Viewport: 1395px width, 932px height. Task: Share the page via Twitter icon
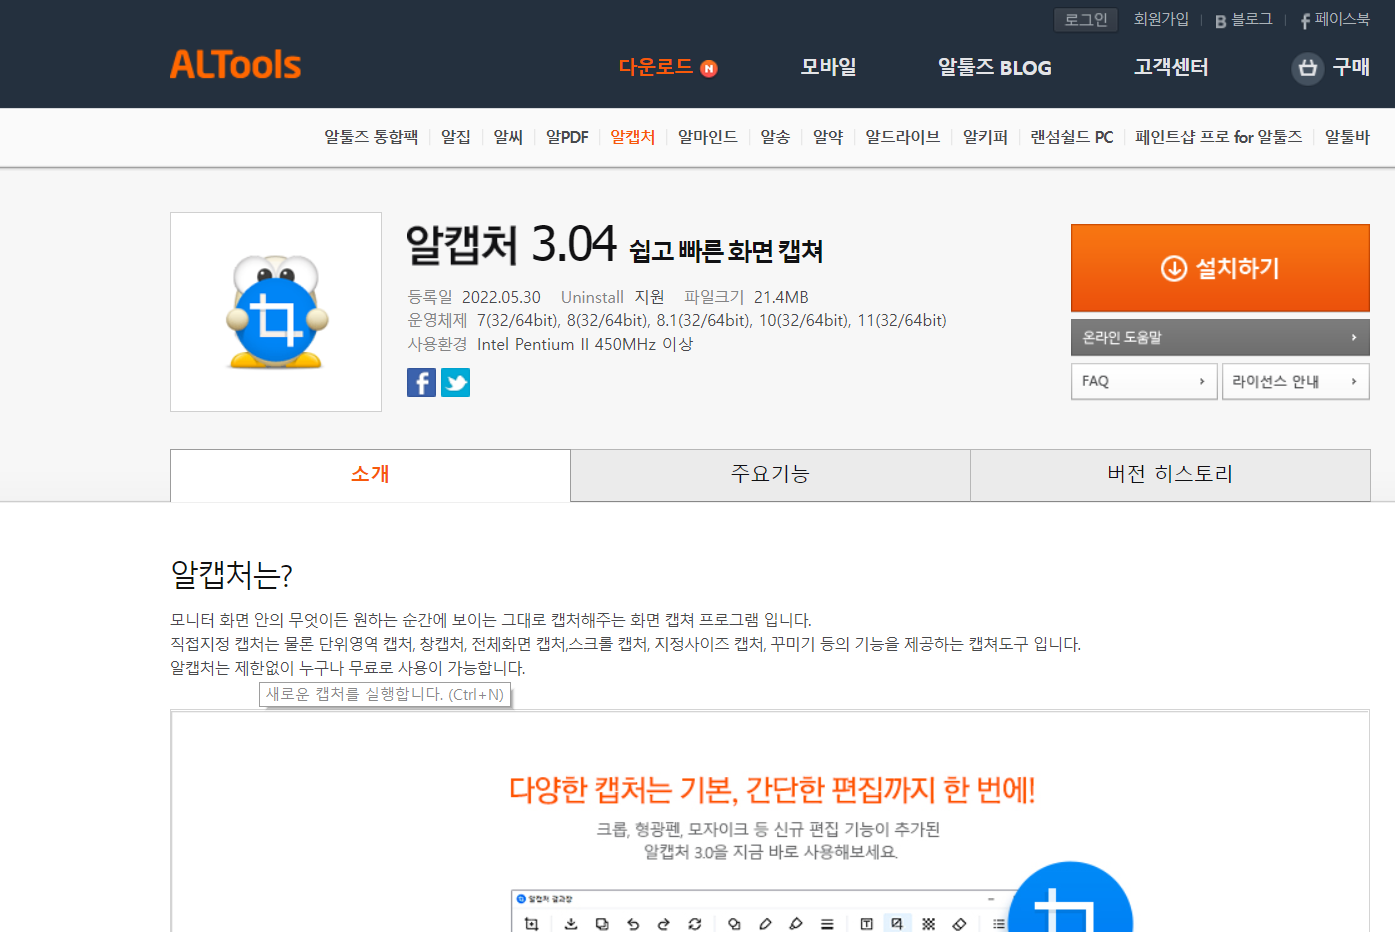point(455,382)
